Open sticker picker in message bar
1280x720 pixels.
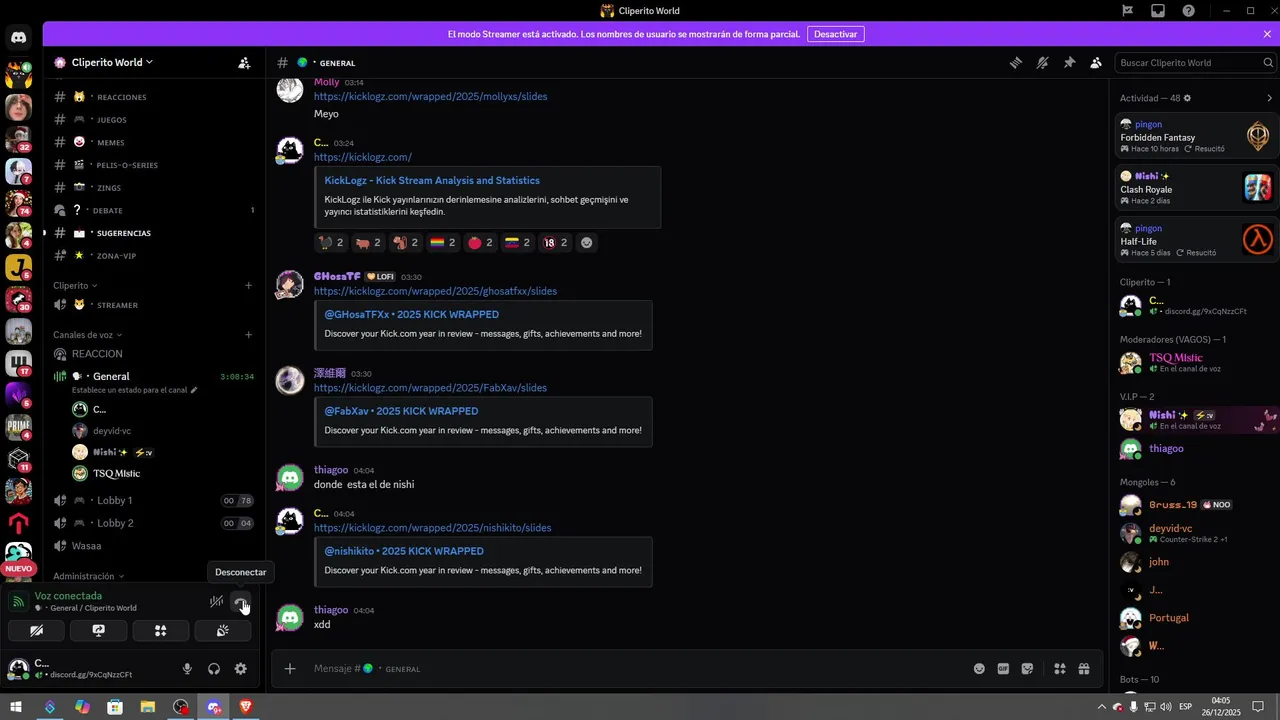(x=1027, y=669)
